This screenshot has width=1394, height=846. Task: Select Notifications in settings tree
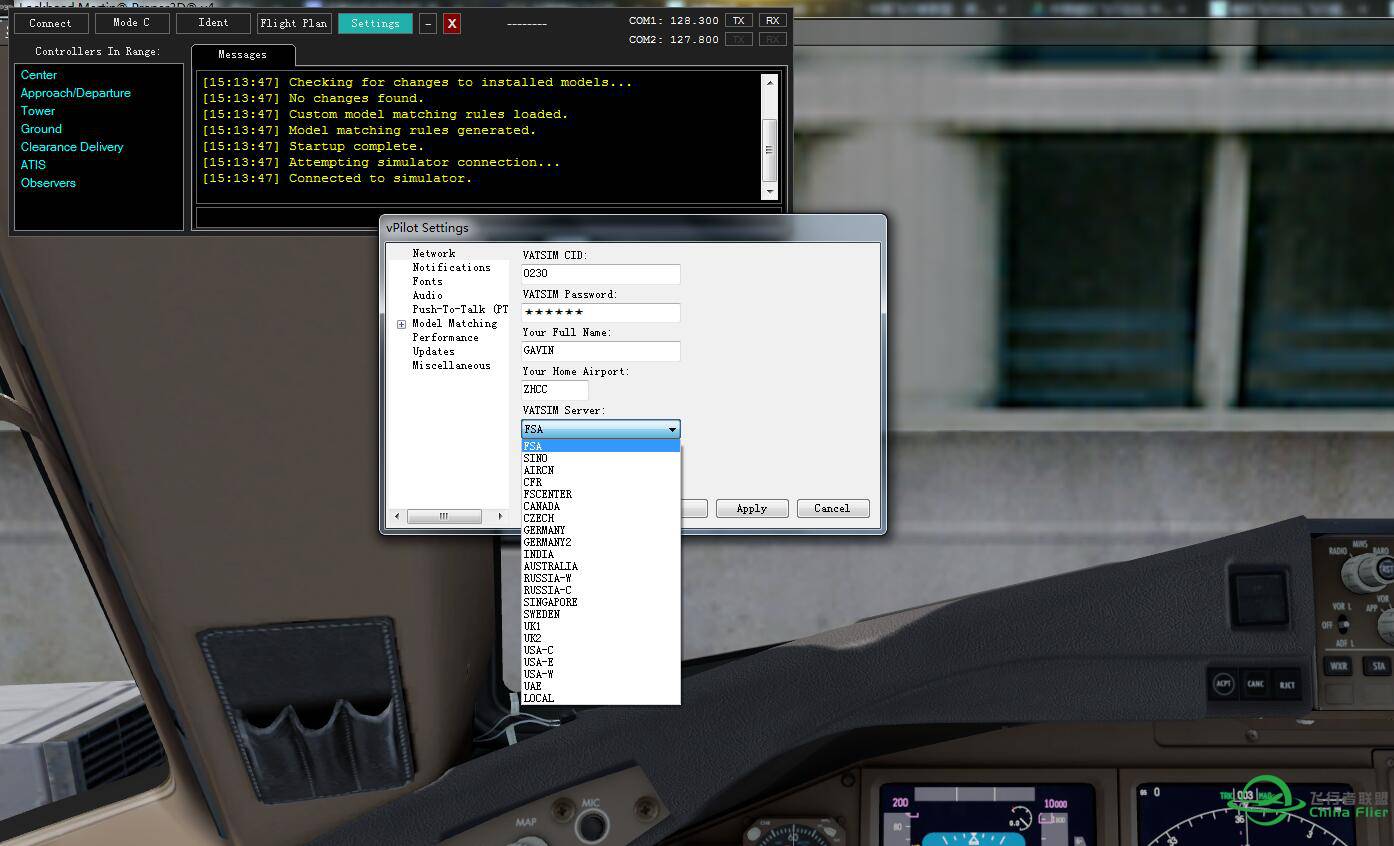[x=452, y=268]
